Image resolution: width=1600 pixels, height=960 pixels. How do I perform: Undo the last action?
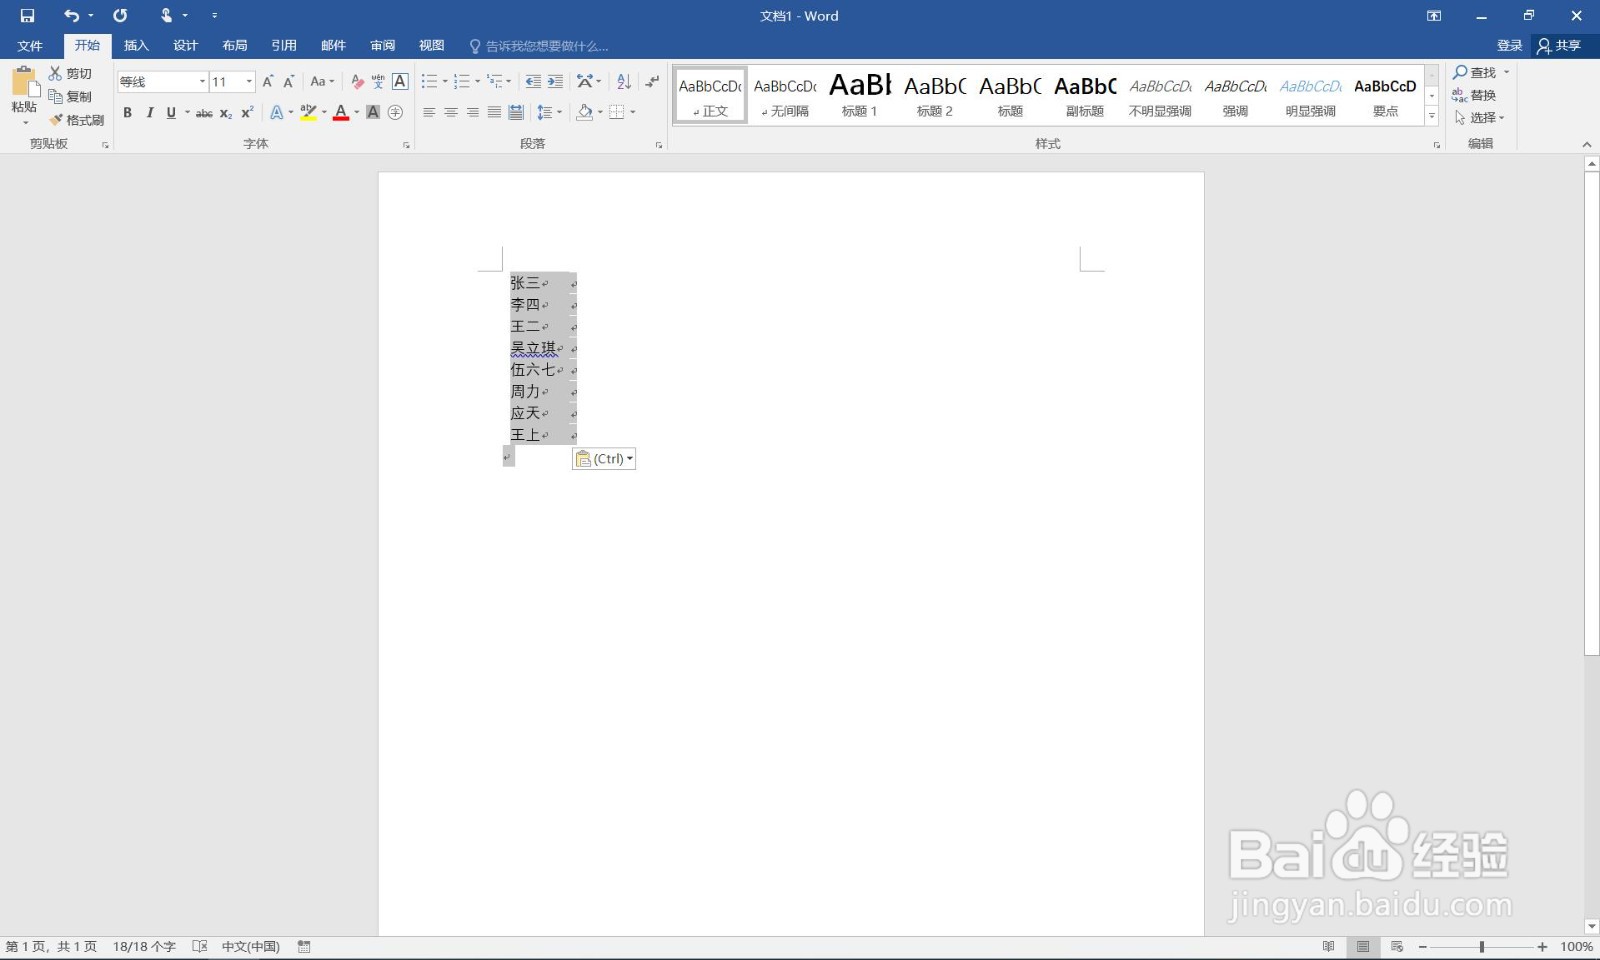point(71,16)
